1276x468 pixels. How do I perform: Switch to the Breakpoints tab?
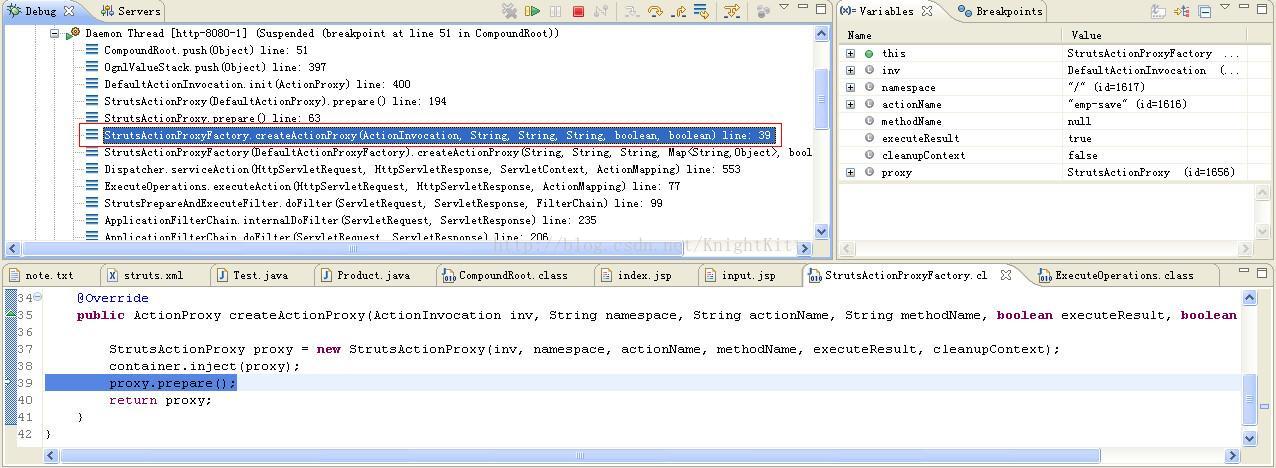click(1000, 11)
